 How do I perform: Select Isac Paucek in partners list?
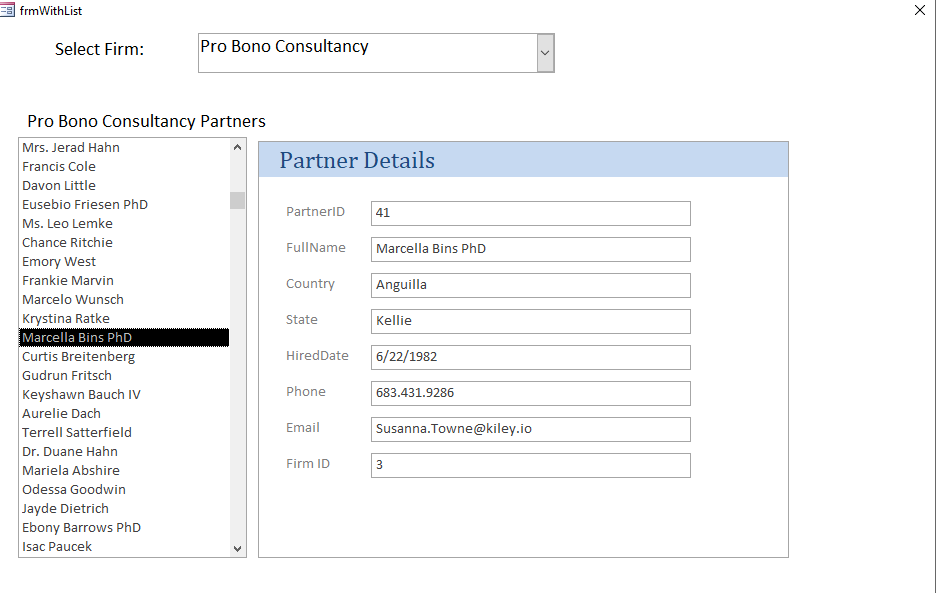pos(57,547)
